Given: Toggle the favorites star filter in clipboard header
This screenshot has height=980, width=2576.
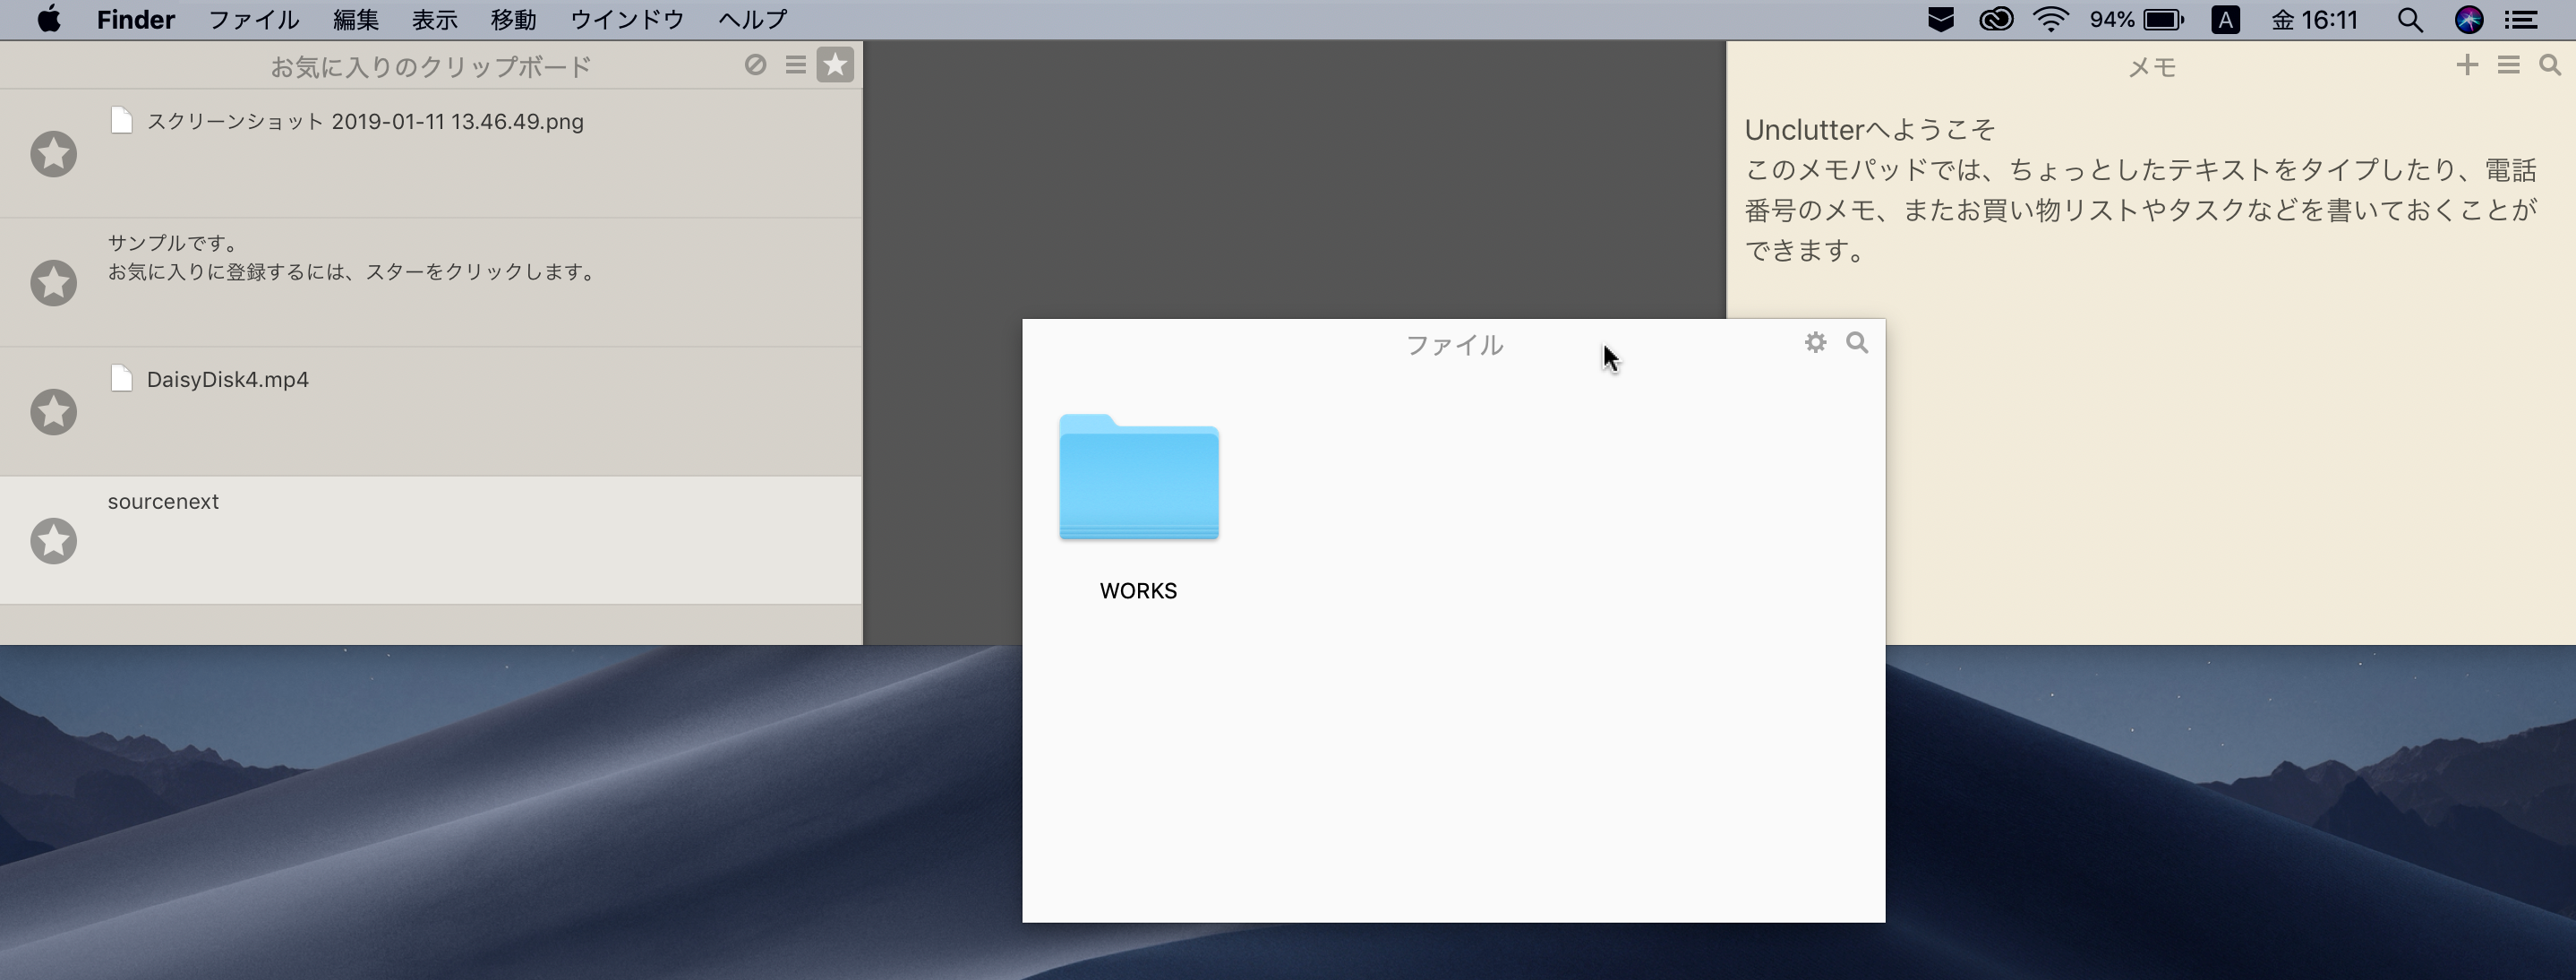Looking at the screenshot, I should coord(835,65).
